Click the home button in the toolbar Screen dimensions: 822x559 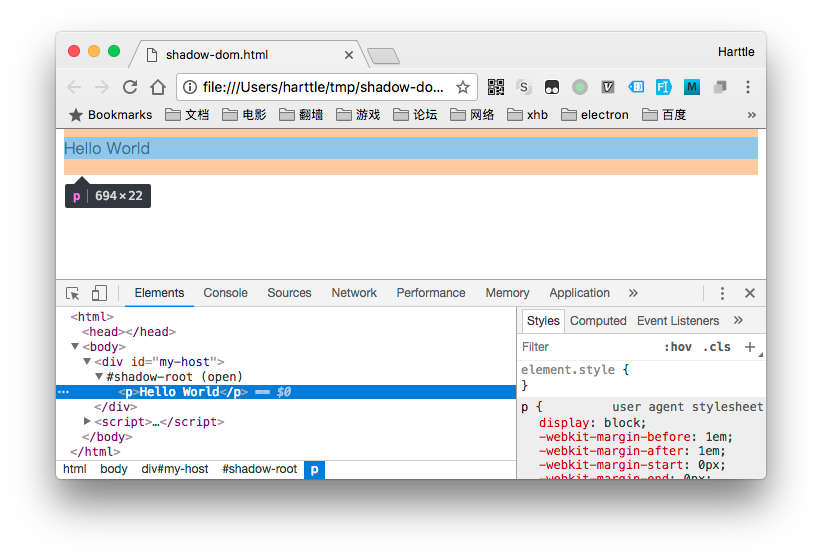158,87
